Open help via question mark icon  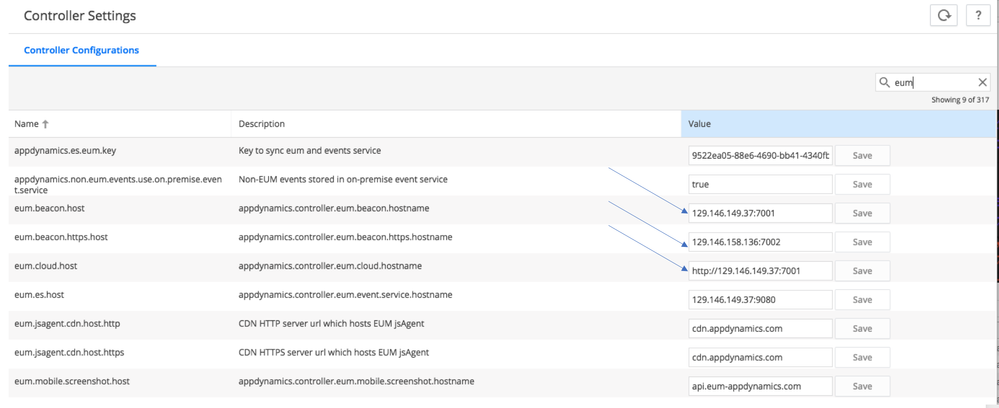(x=977, y=15)
